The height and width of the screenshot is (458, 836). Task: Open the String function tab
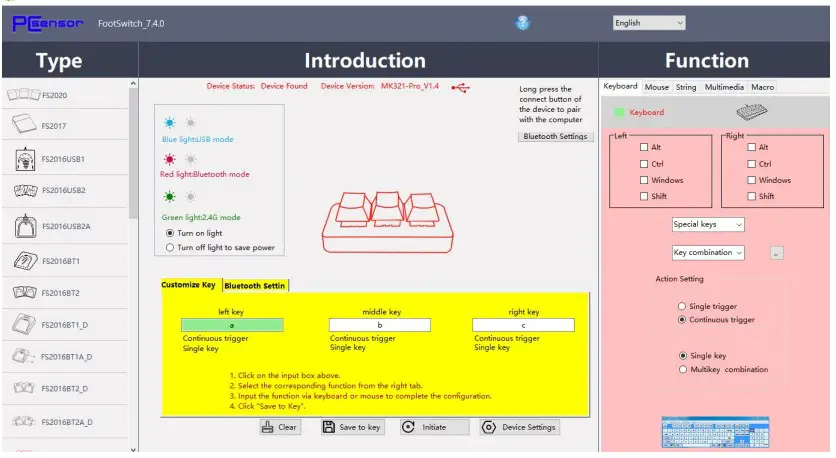tap(686, 87)
